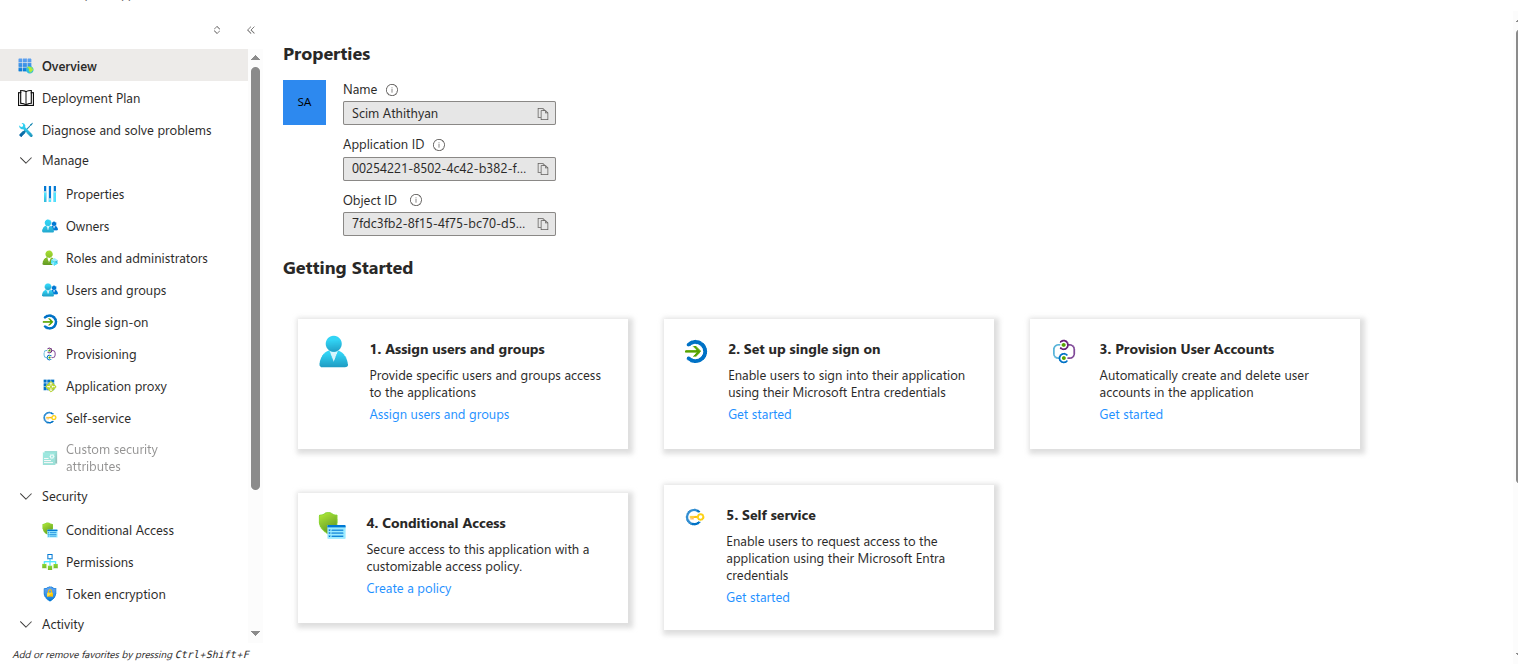Copy the Name field value
Screen dimensions: 1518x664
(543, 114)
